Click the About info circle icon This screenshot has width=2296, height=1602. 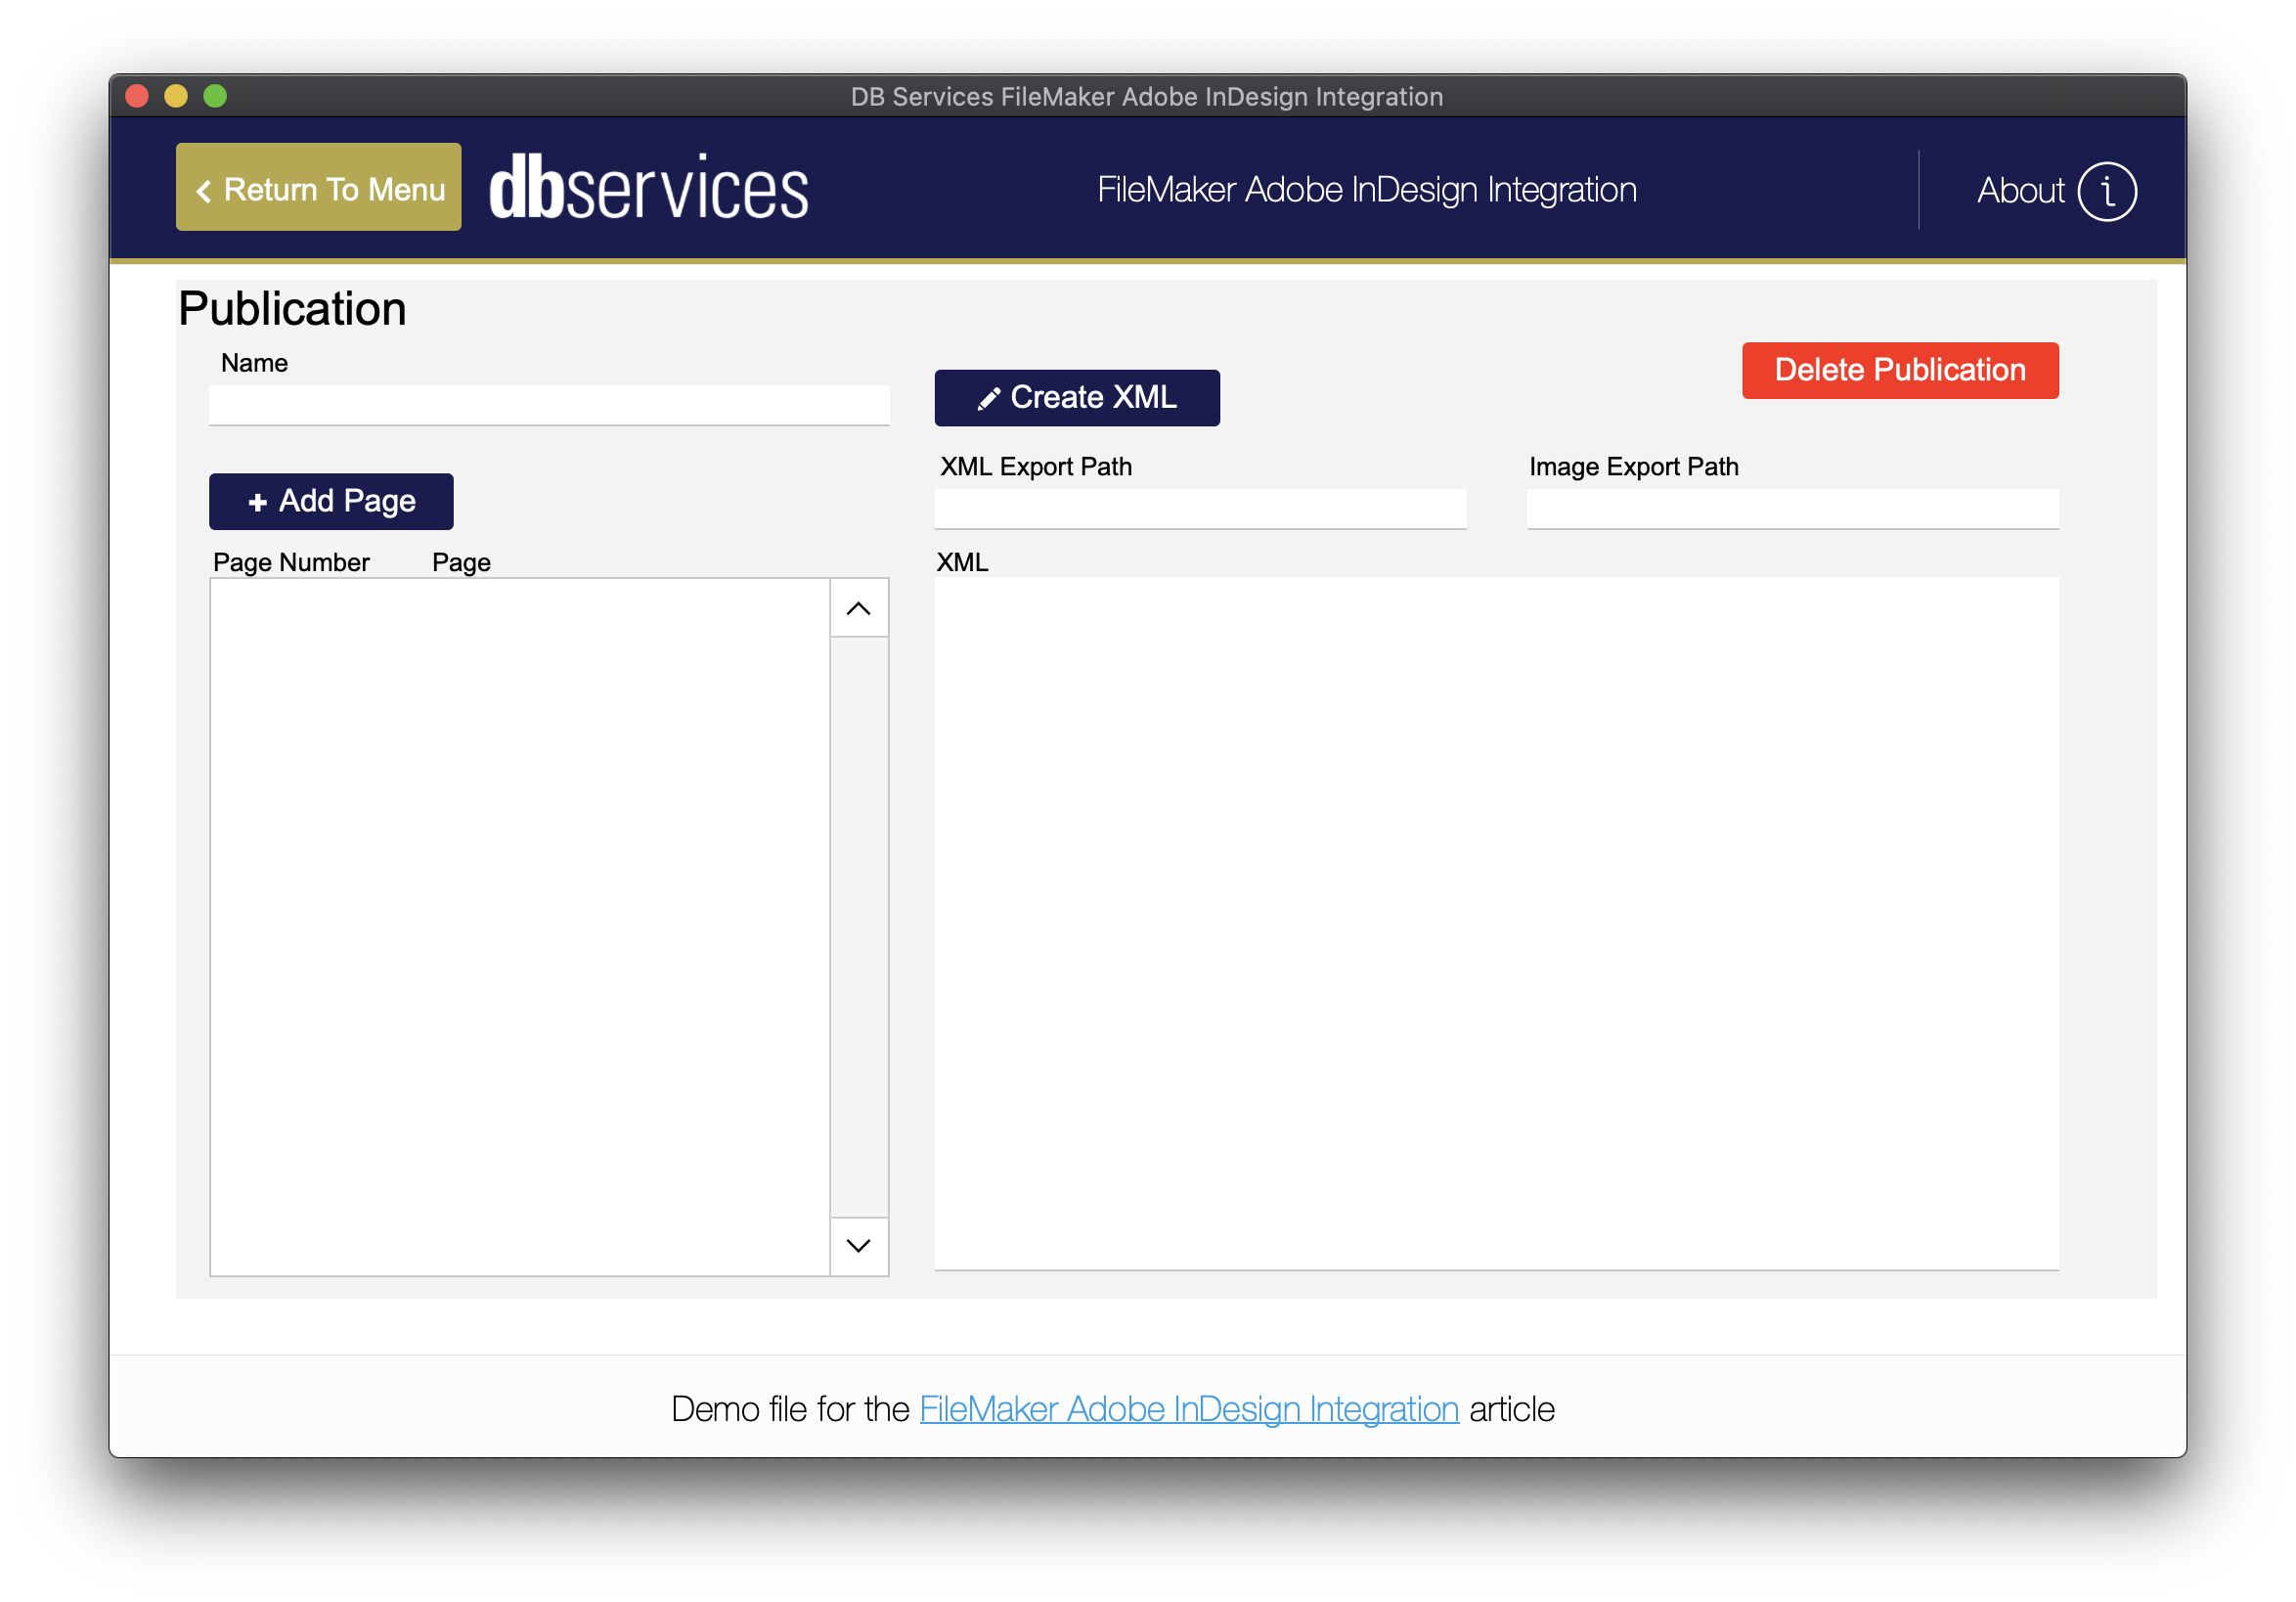[2106, 191]
